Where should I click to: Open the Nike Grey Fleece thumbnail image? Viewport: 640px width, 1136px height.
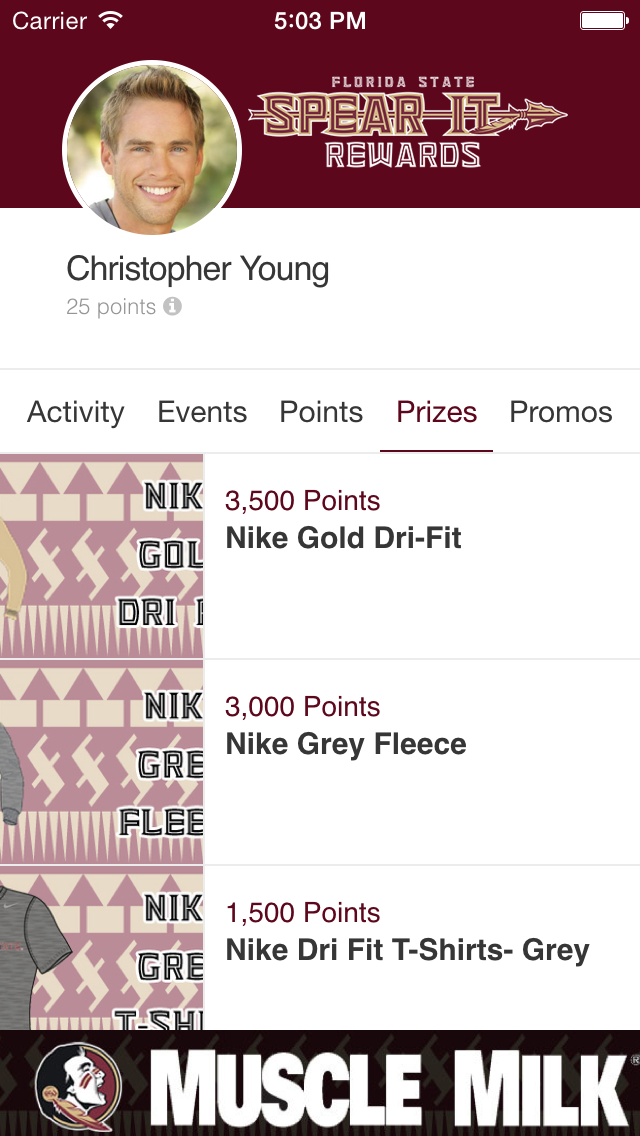pos(101,762)
